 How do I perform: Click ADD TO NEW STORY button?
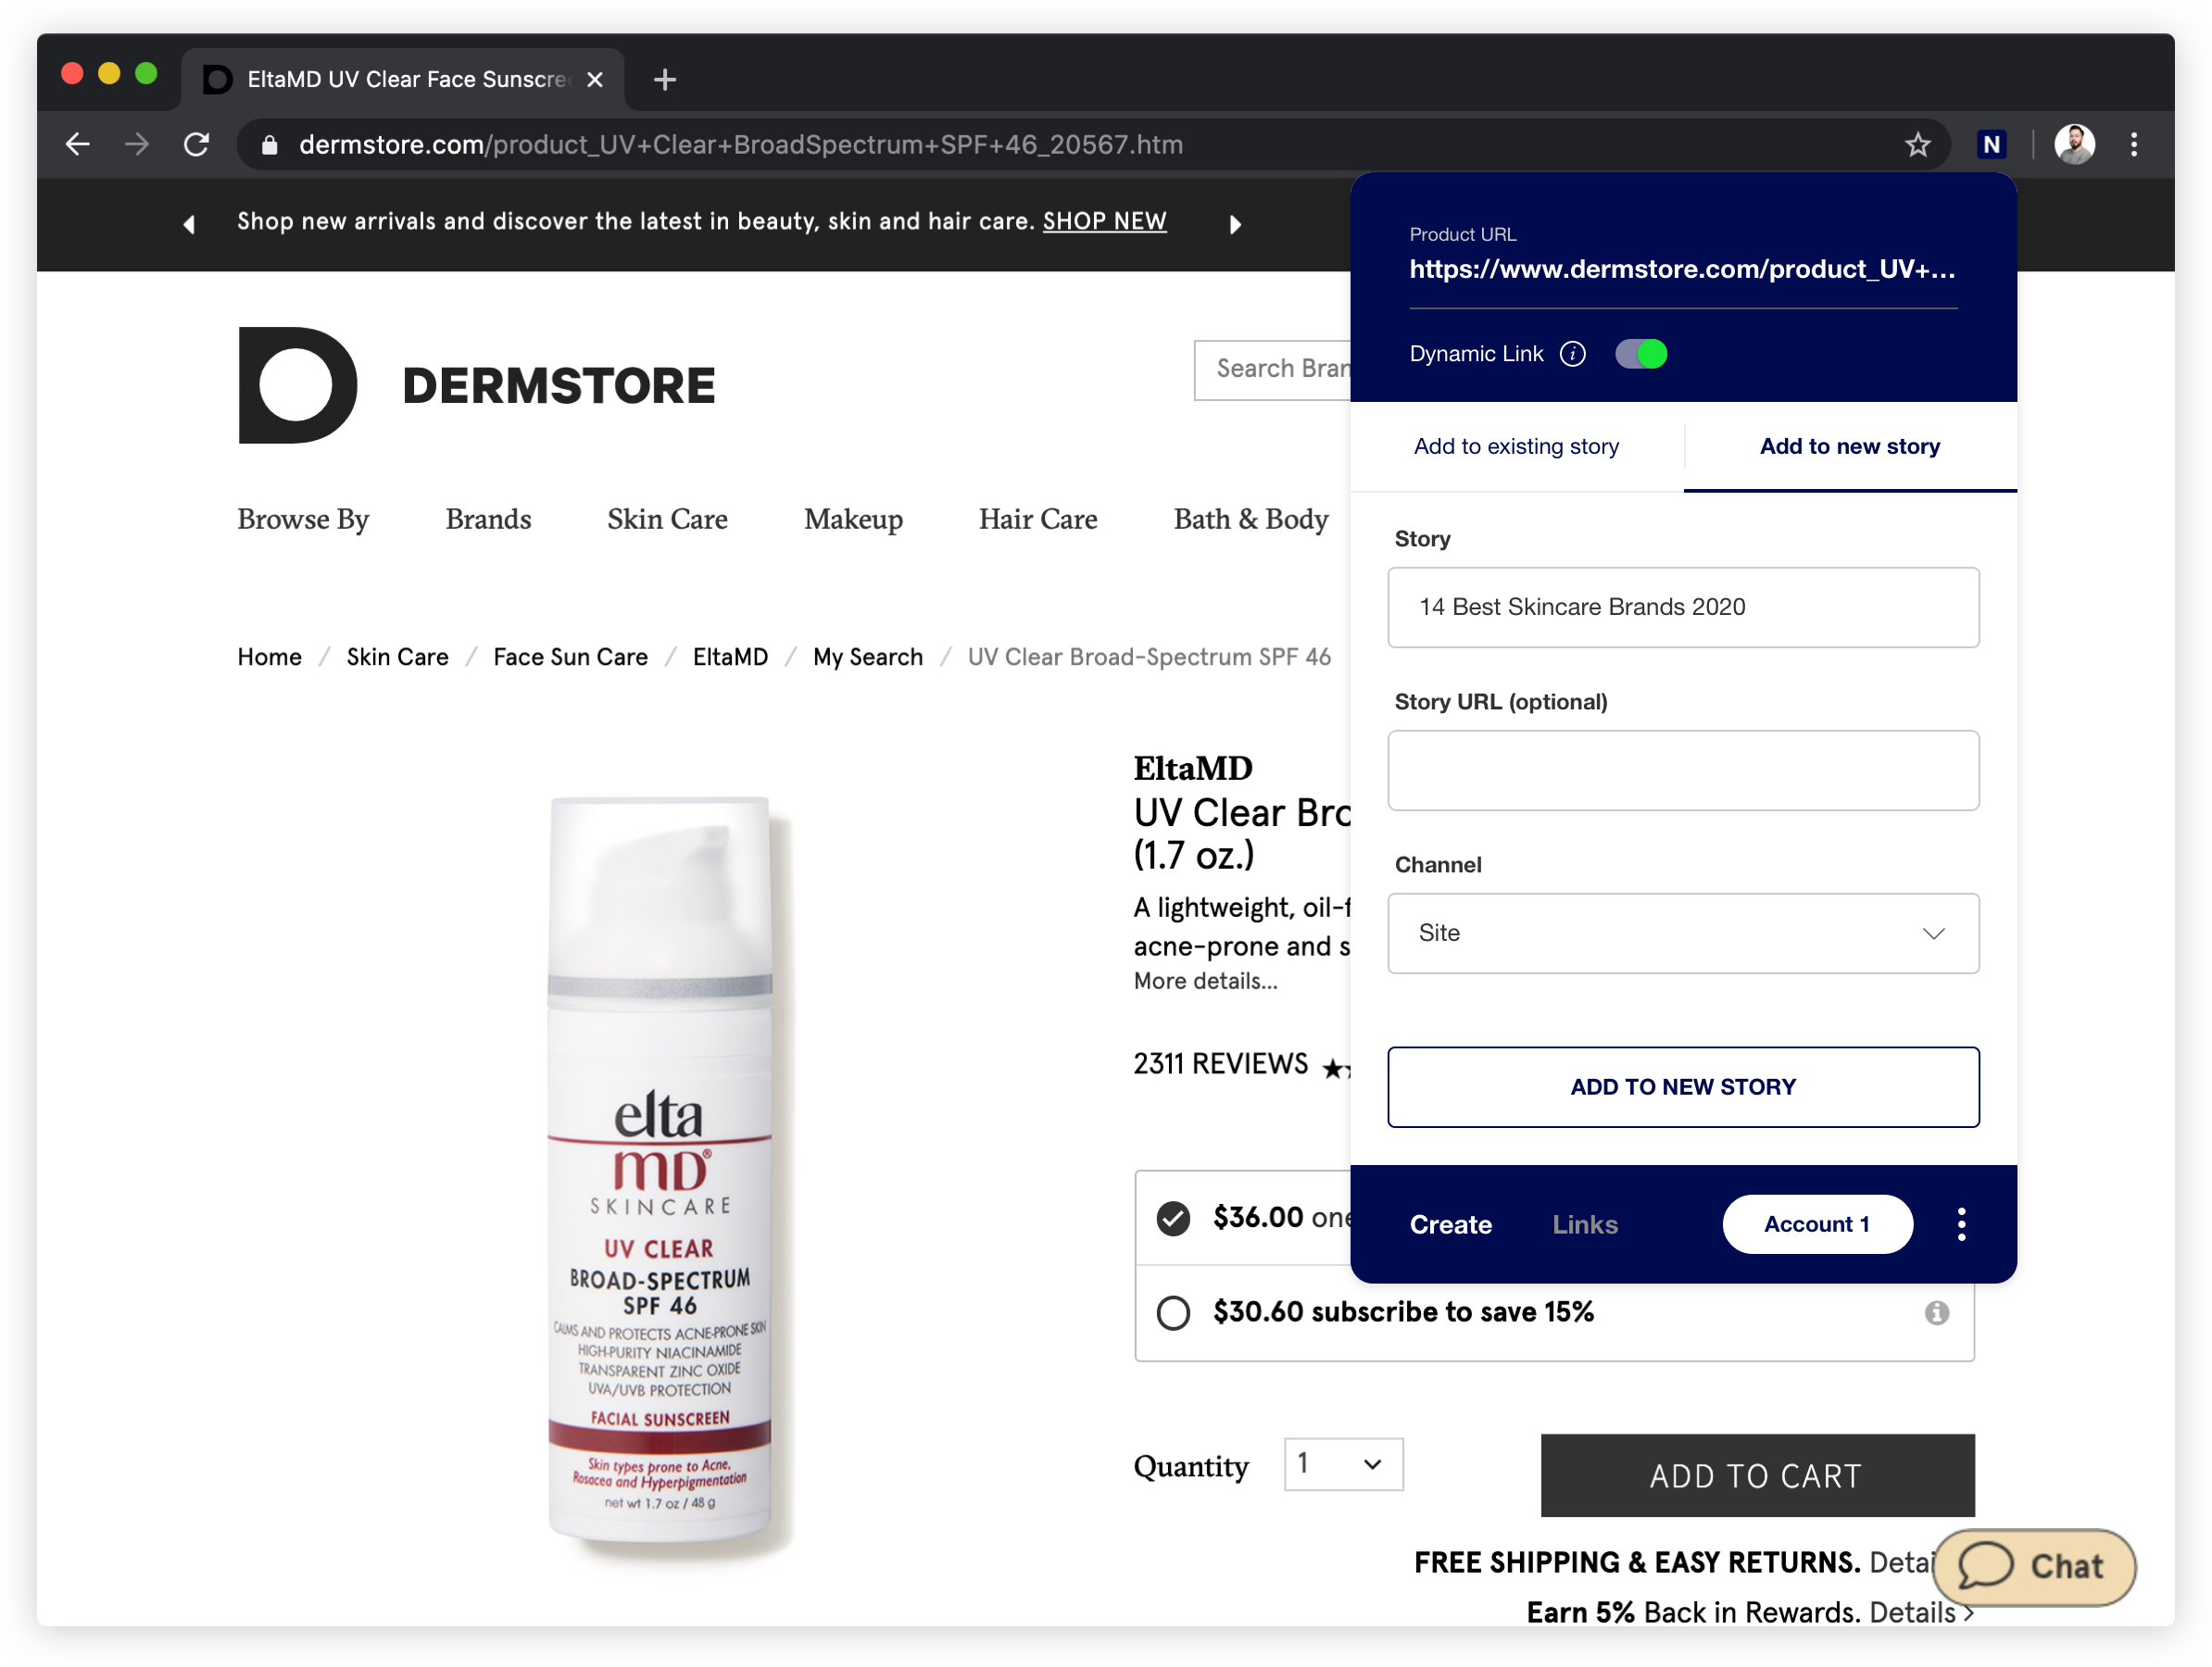point(1683,1087)
